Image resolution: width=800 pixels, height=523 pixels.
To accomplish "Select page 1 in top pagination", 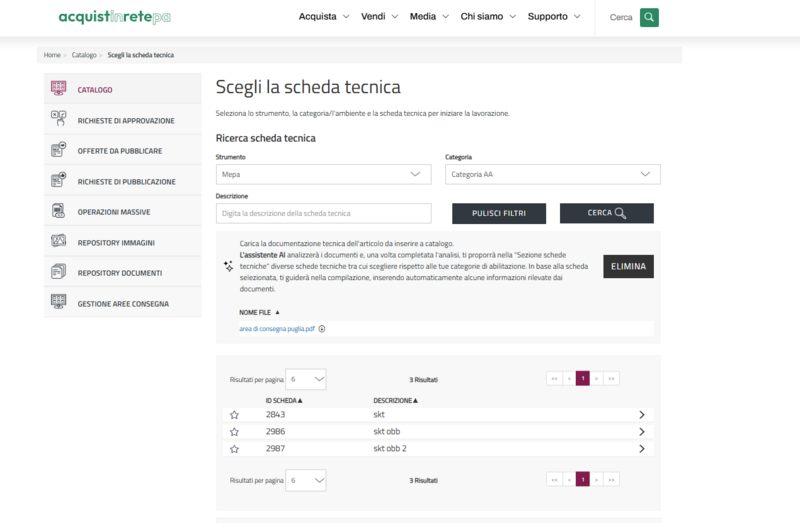I will click(583, 379).
